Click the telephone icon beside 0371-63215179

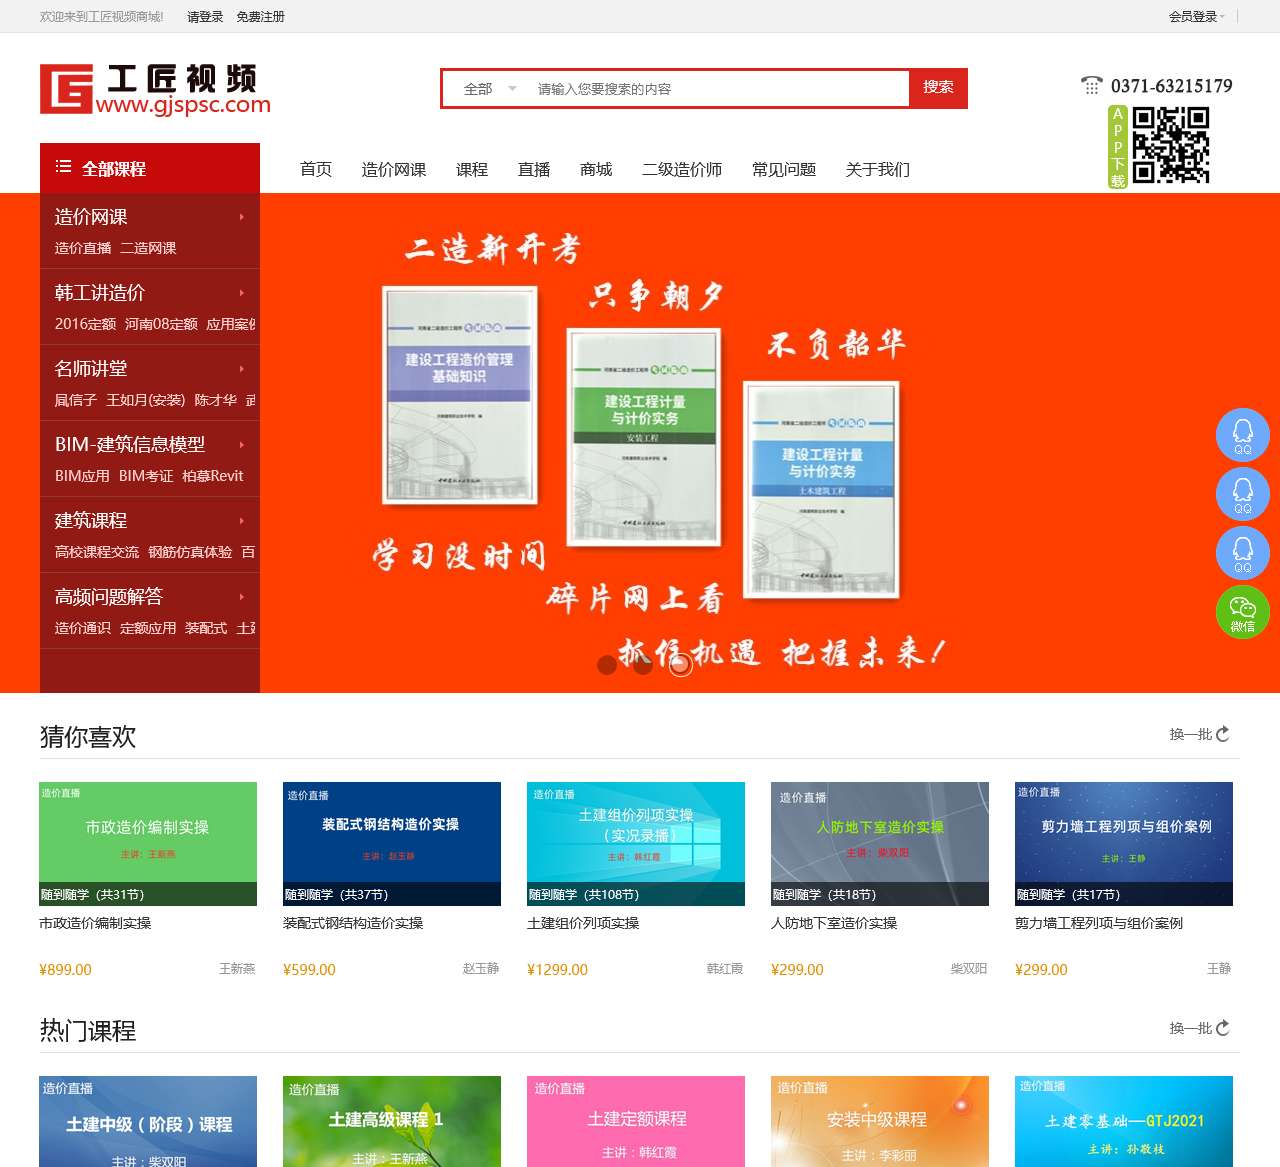[1091, 86]
